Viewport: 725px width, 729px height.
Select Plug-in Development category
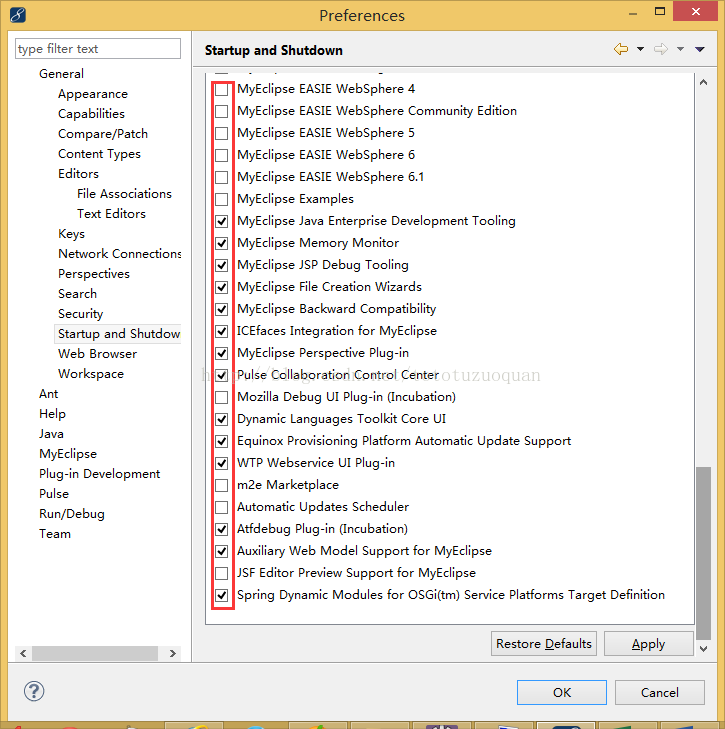click(x=100, y=474)
